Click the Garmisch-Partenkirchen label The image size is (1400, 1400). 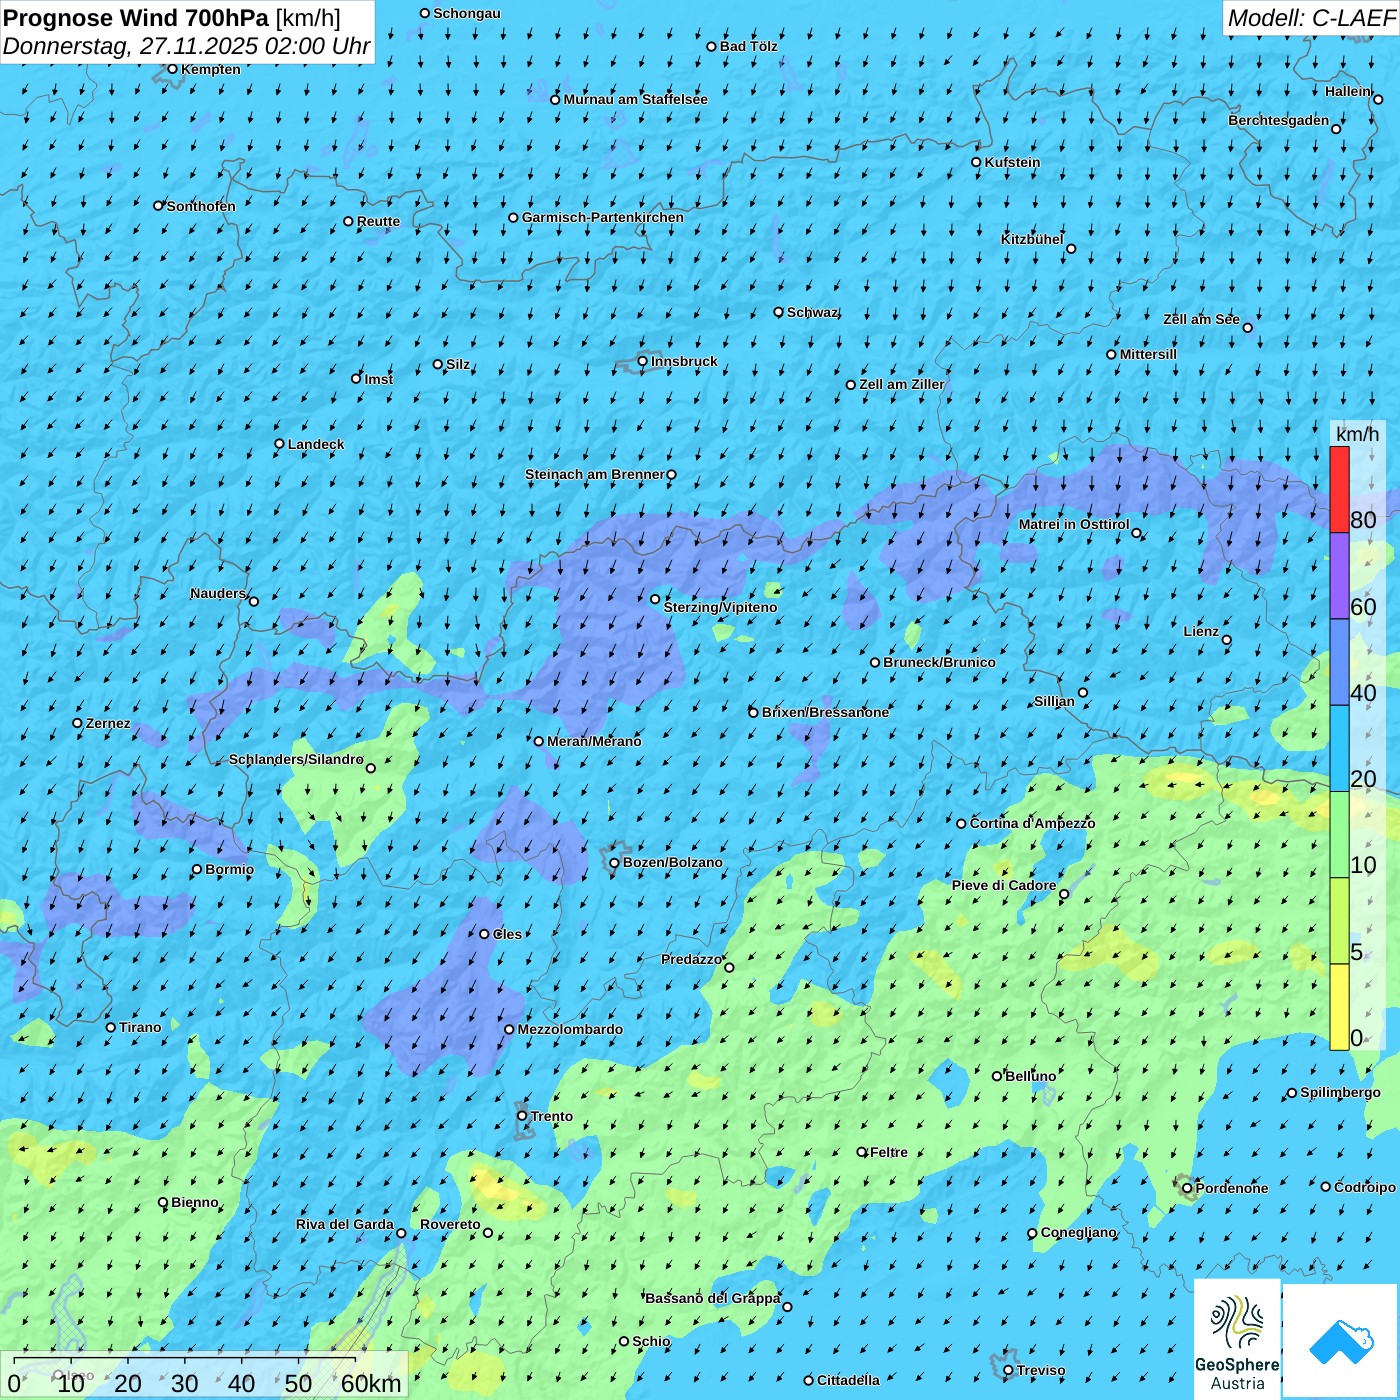[x=603, y=218]
